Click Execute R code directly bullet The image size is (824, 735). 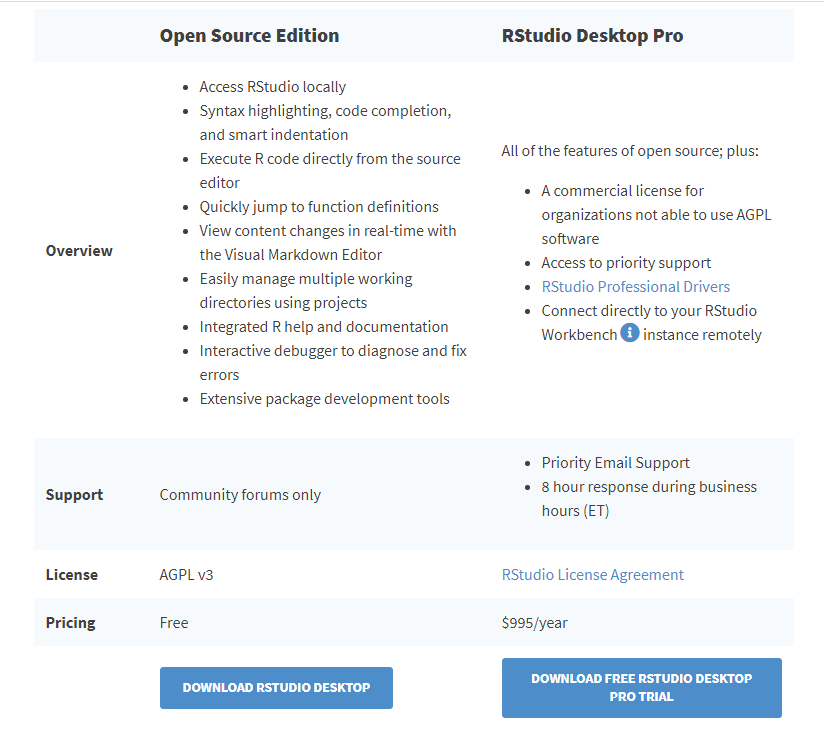tap(330, 171)
